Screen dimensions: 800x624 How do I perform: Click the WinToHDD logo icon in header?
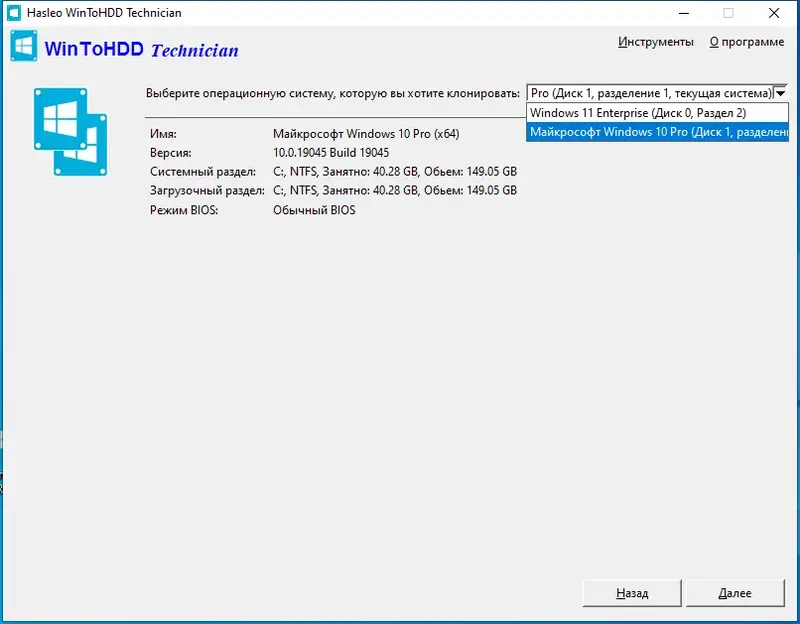(23, 46)
